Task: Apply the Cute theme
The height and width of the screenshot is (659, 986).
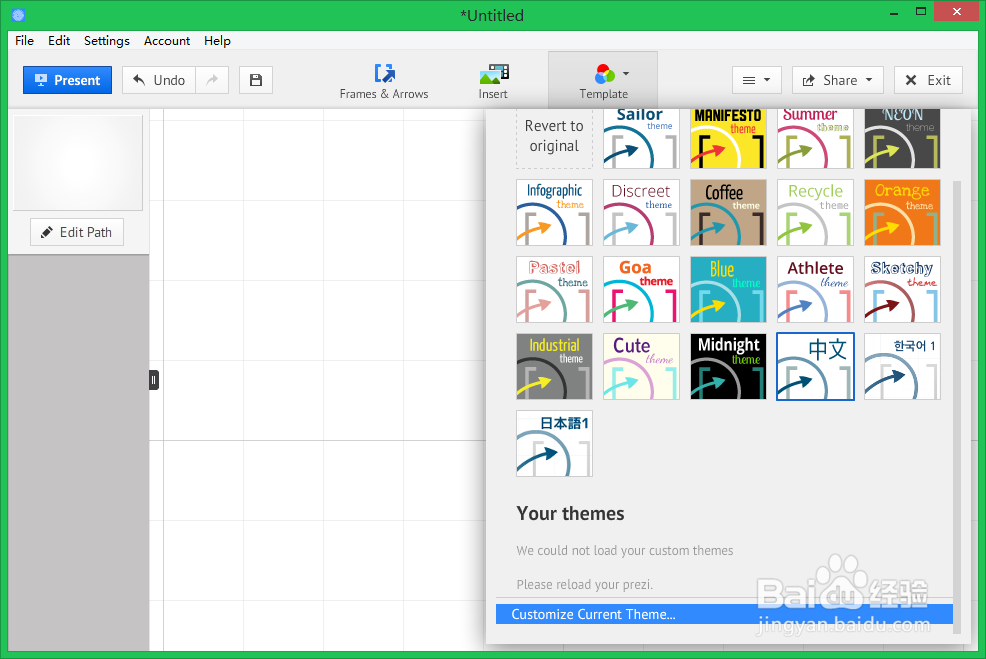Action: pos(641,367)
